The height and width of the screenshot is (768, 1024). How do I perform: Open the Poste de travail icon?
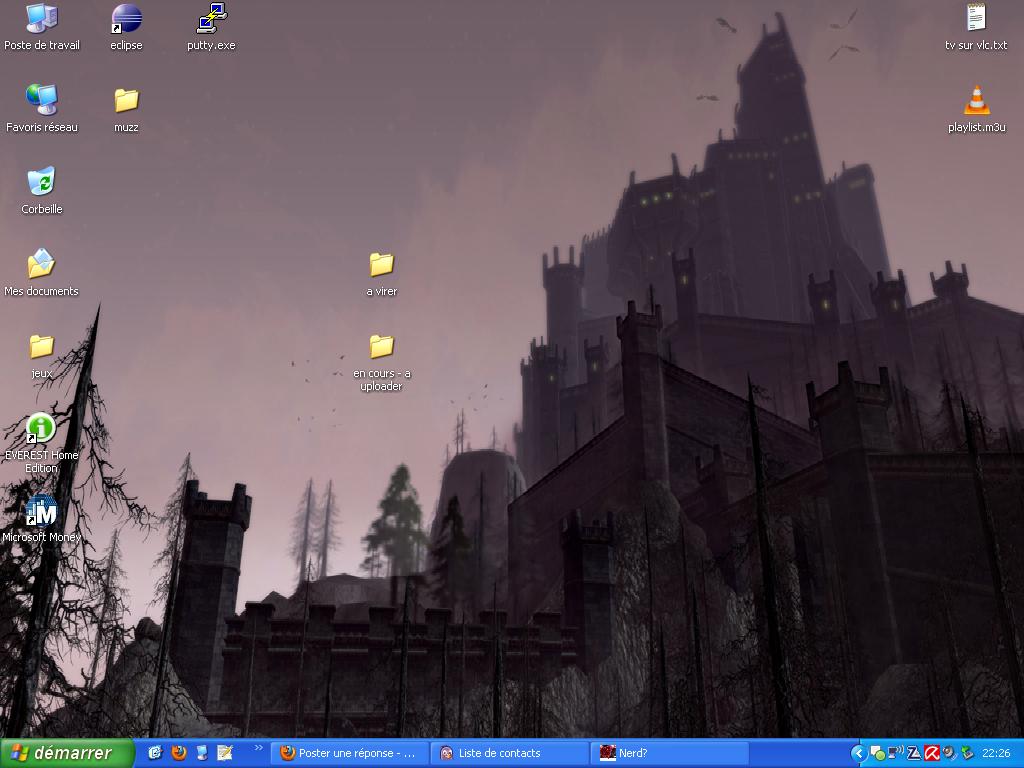pos(42,27)
